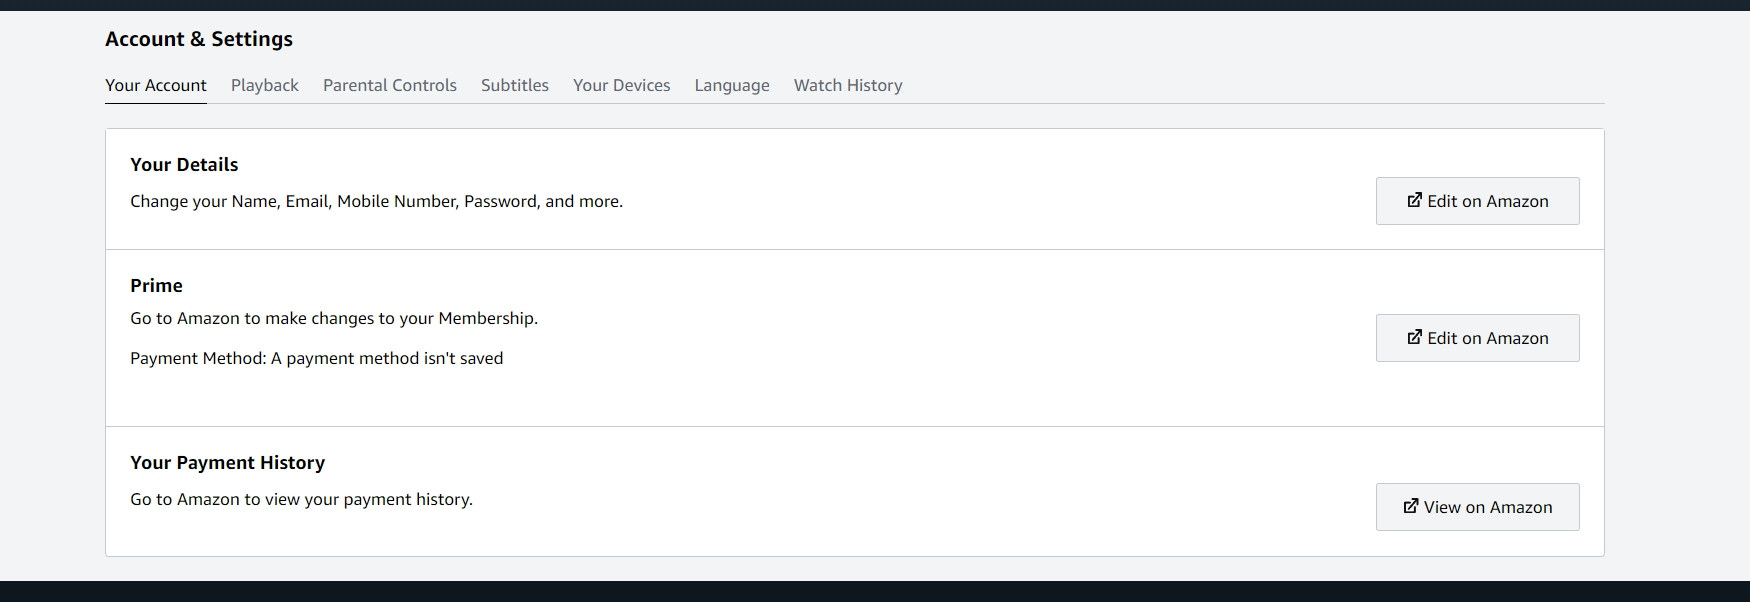The image size is (1750, 602).
Task: Click the 'Change your Name, Email' description
Action: 376,201
